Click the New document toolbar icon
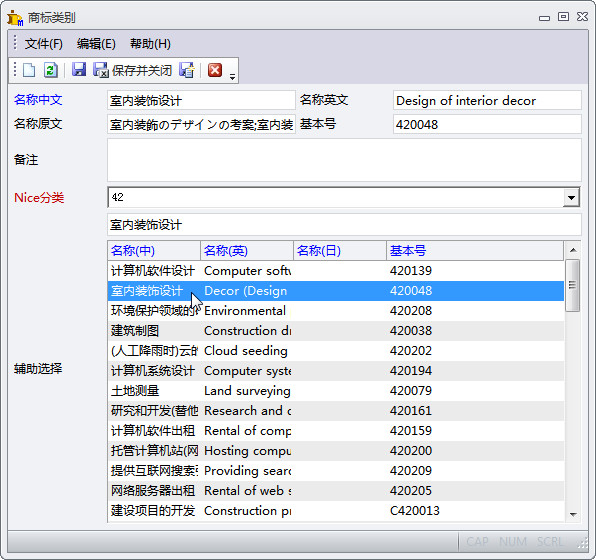596x560 pixels. [x=29, y=70]
